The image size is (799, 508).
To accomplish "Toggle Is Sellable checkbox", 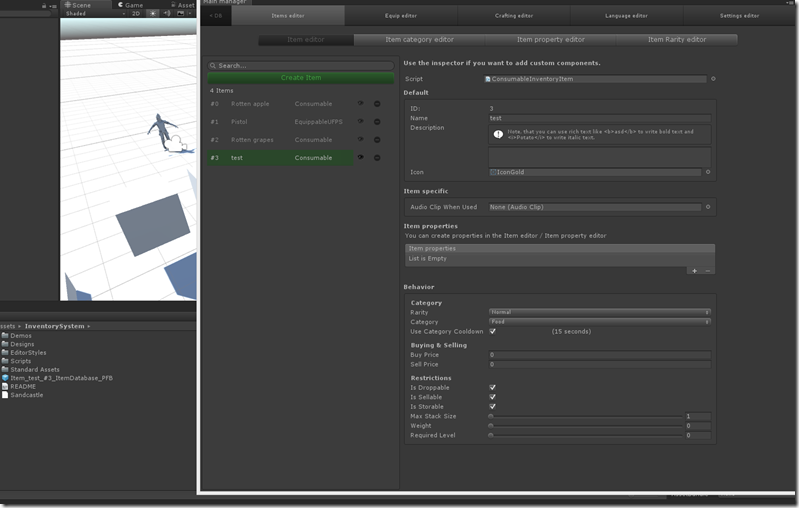I will (x=492, y=397).
